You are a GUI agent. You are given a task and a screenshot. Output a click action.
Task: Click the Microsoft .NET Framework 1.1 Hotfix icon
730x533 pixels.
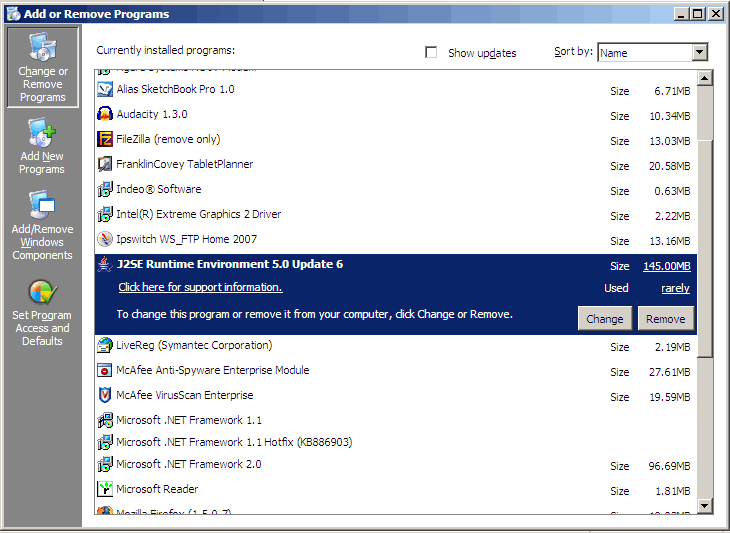[105, 442]
